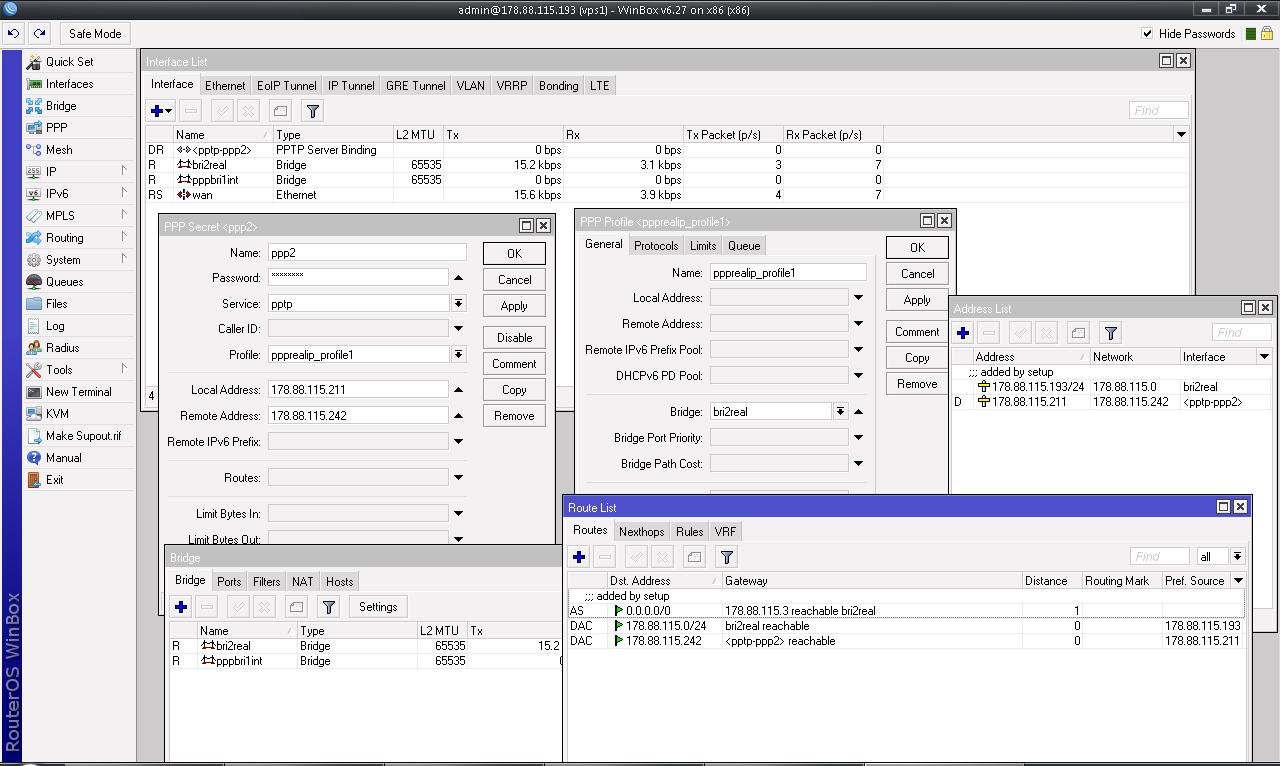Click Remove in PPP Profile dialog
This screenshot has width=1280, height=766.
pyautogui.click(x=917, y=384)
